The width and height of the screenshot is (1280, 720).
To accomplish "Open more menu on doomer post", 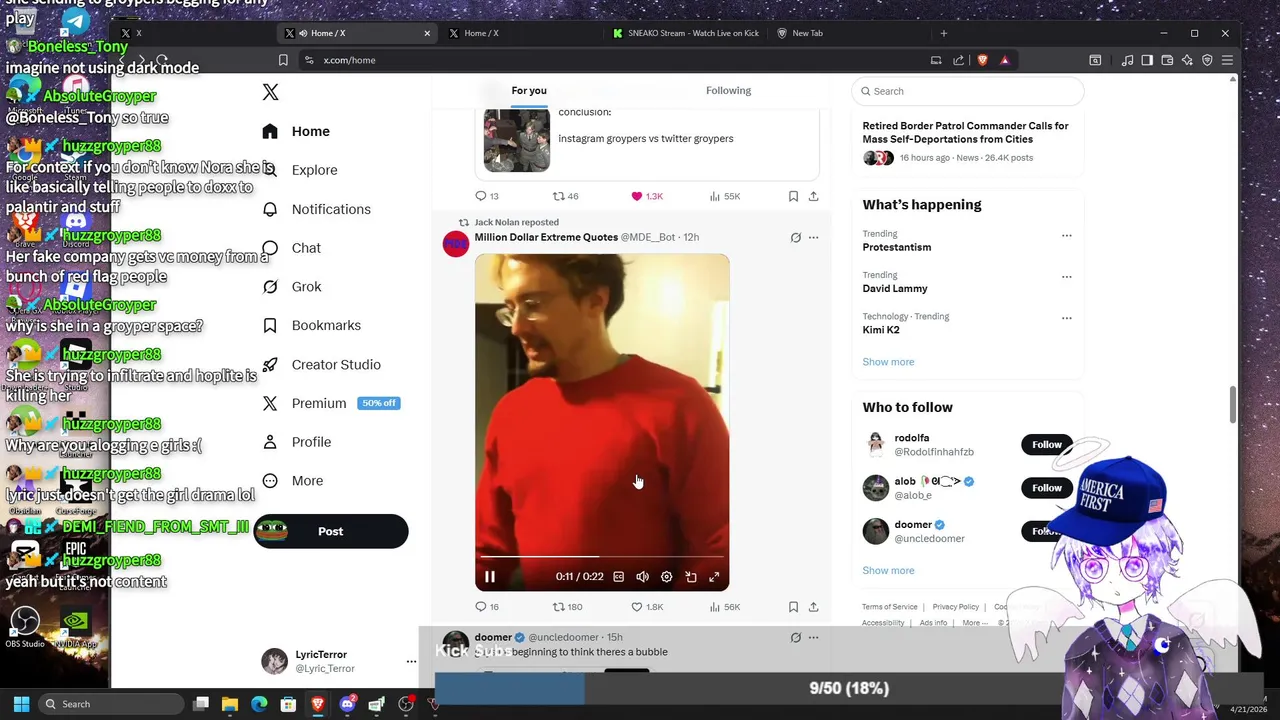I will pyautogui.click(x=813, y=637).
